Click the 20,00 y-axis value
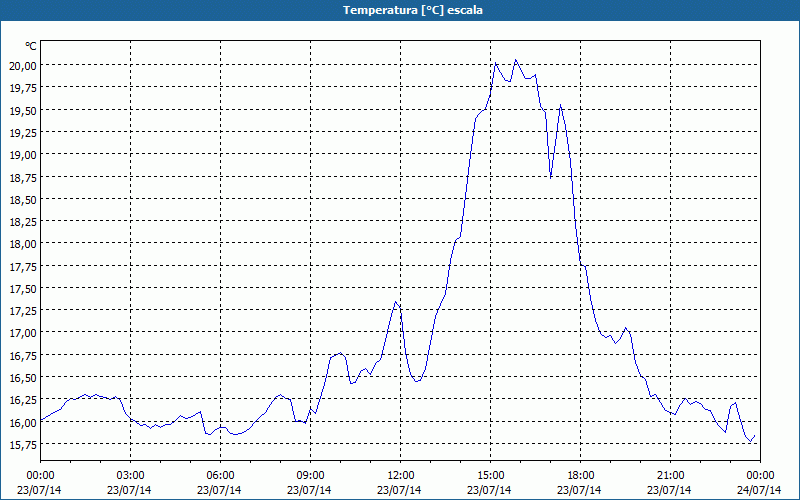This screenshot has width=800, height=500. coord(23,65)
